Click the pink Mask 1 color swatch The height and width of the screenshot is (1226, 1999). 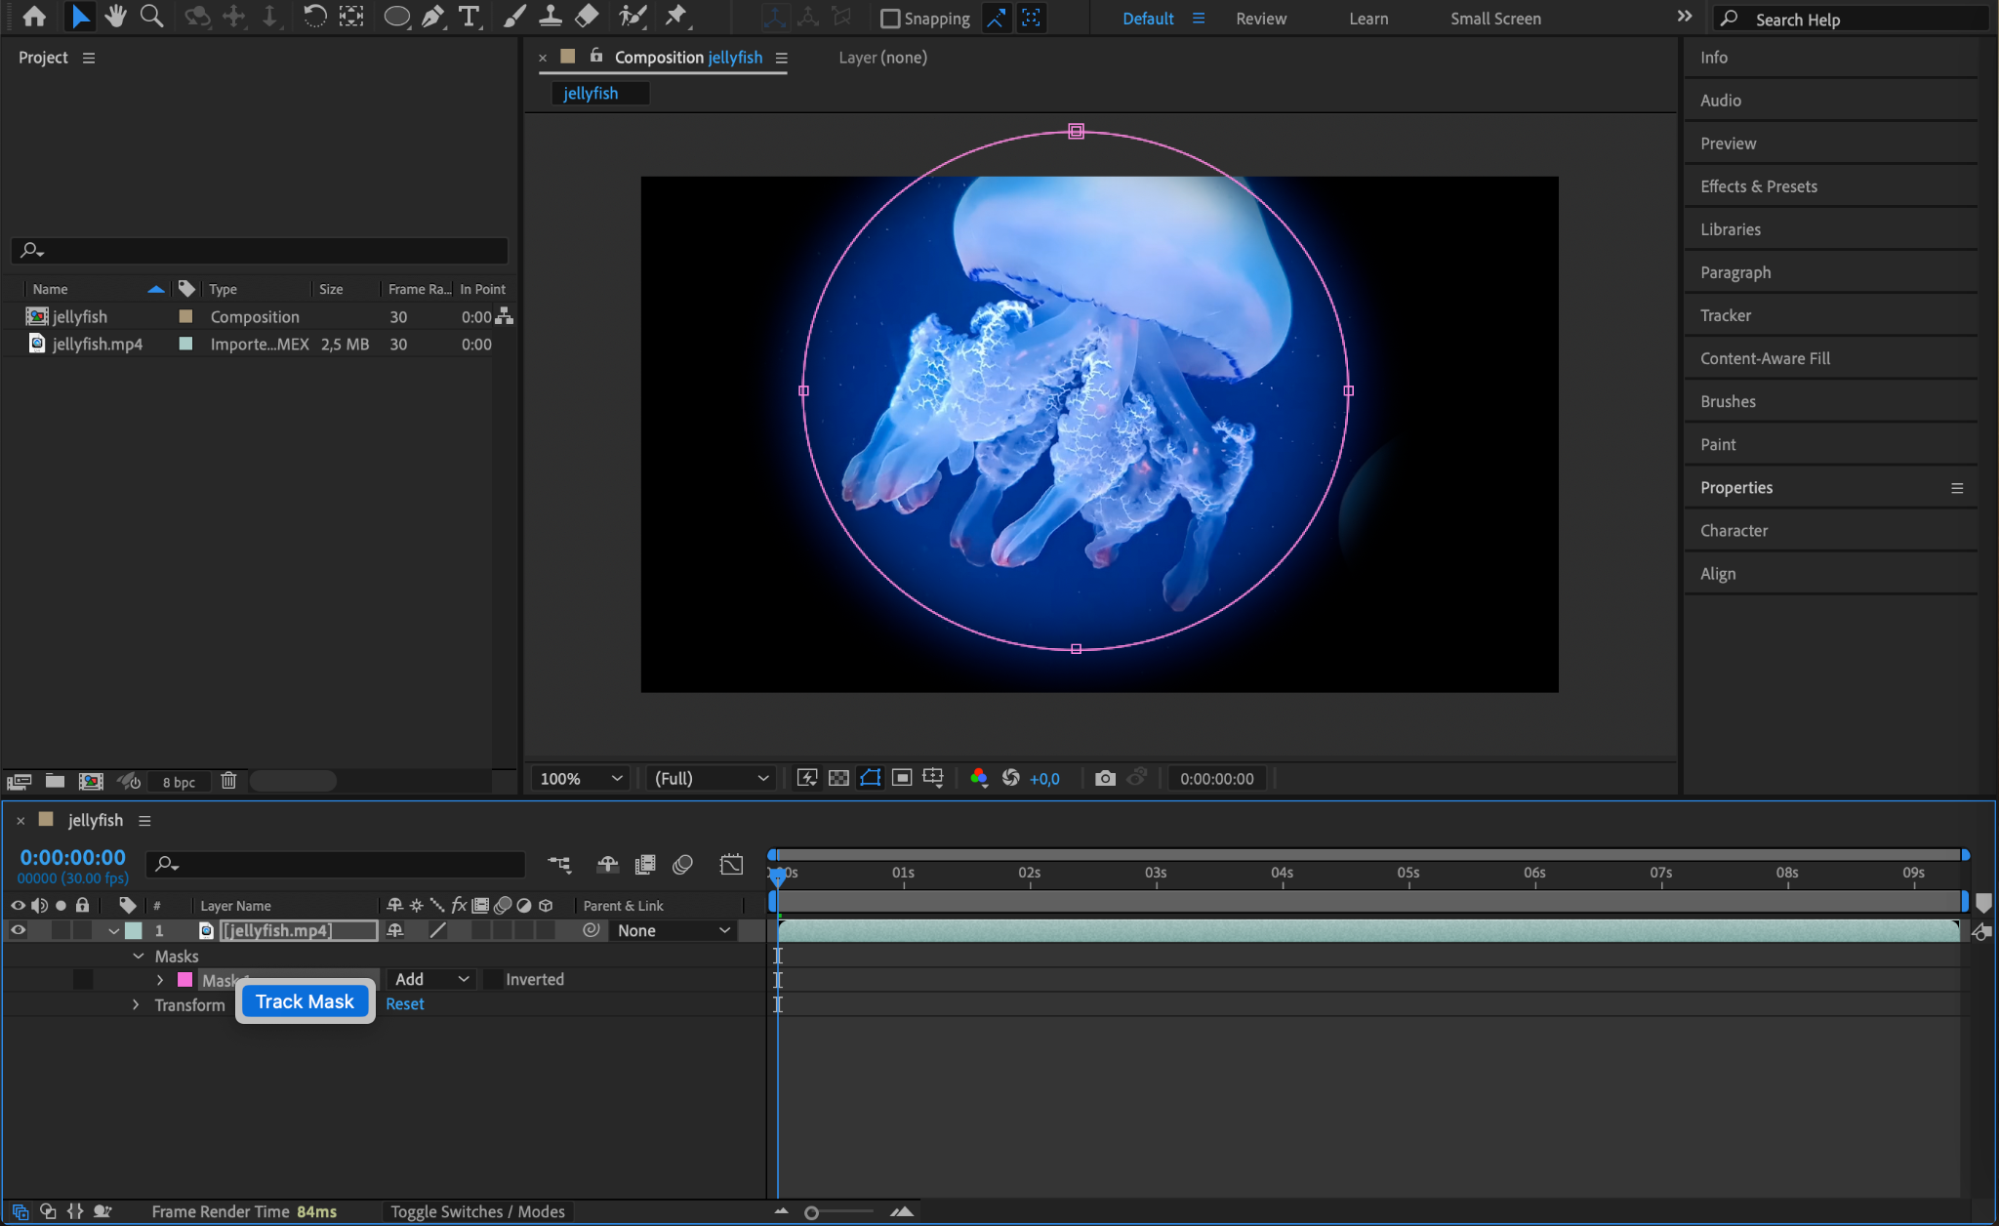(x=185, y=979)
